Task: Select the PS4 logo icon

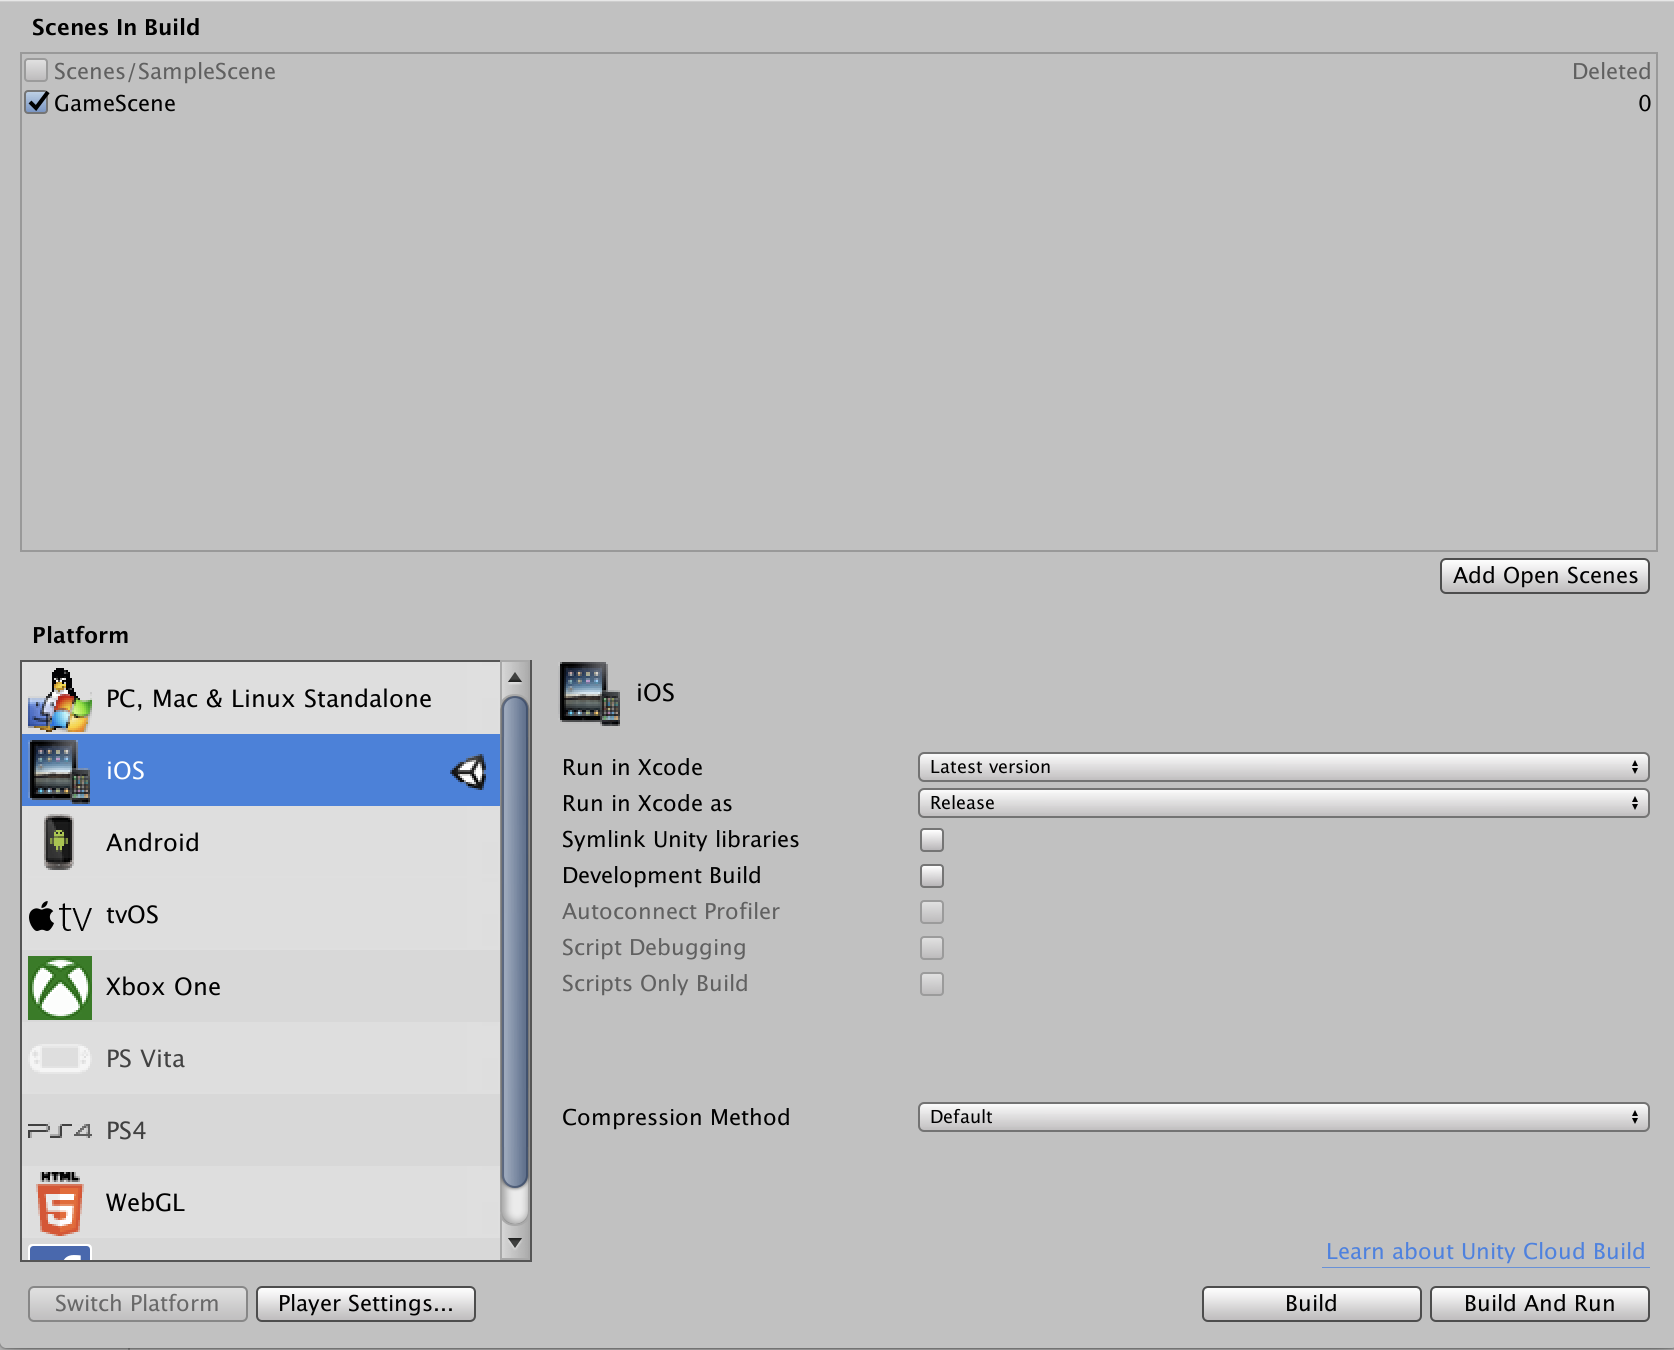Action: point(60,1131)
